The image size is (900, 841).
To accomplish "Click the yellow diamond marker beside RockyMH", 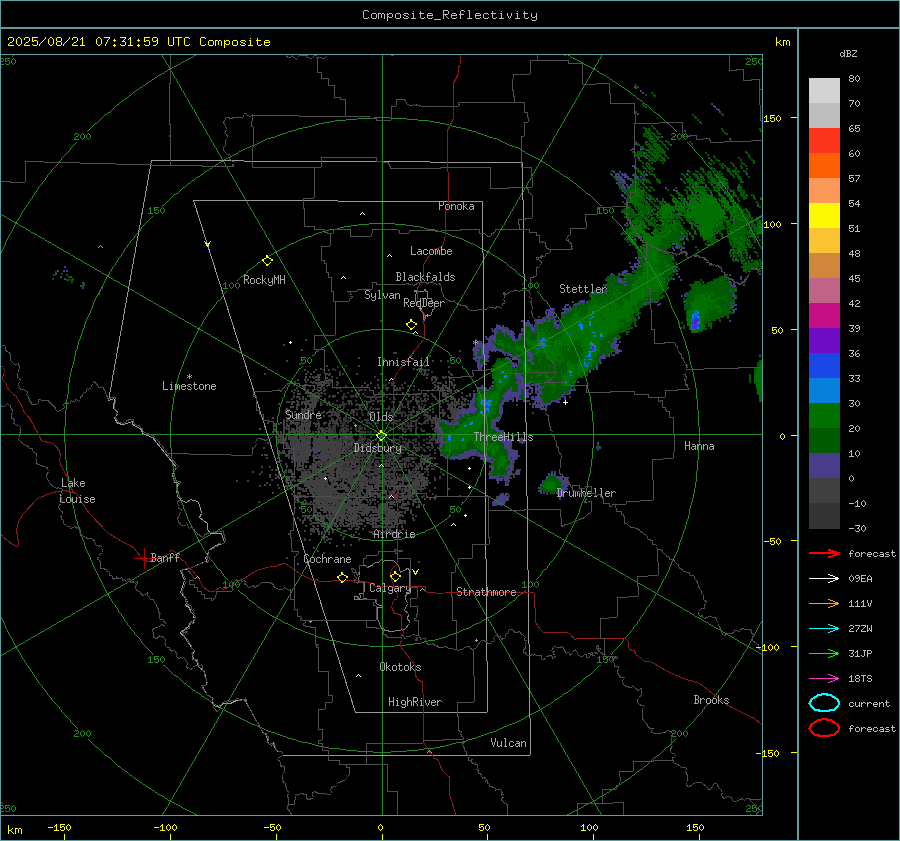I will pyautogui.click(x=267, y=261).
